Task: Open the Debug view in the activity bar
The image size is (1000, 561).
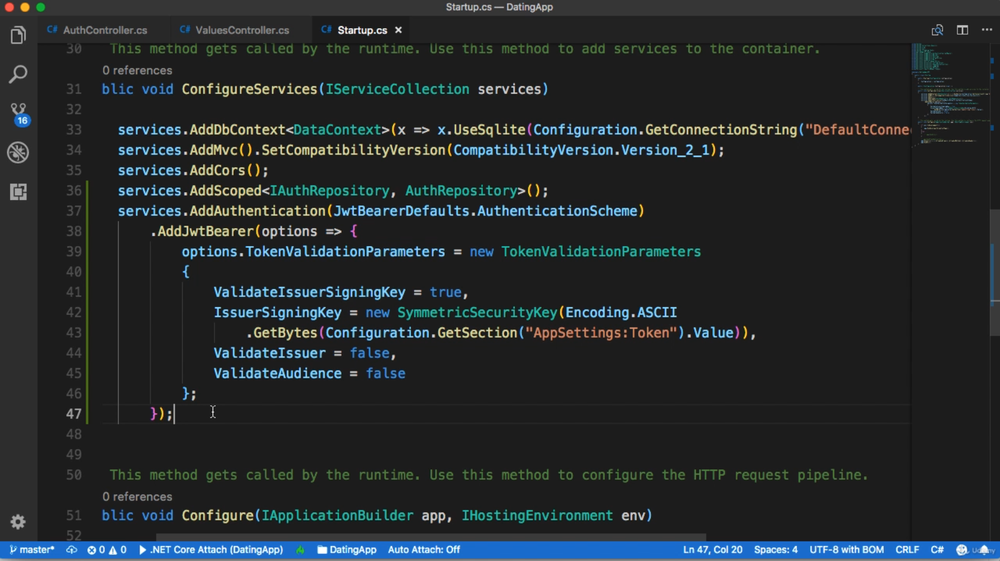Action: point(18,152)
